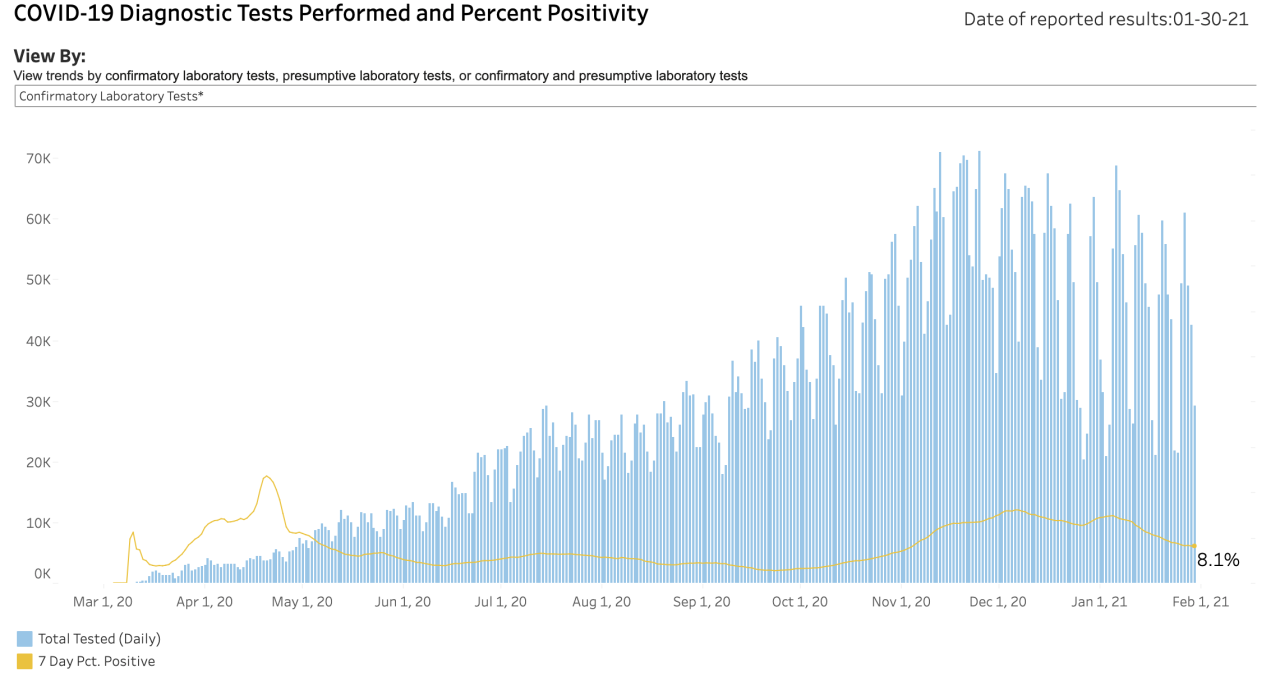Click the "Sep 1, 20" x-axis label
1280x681 pixels.
[701, 602]
